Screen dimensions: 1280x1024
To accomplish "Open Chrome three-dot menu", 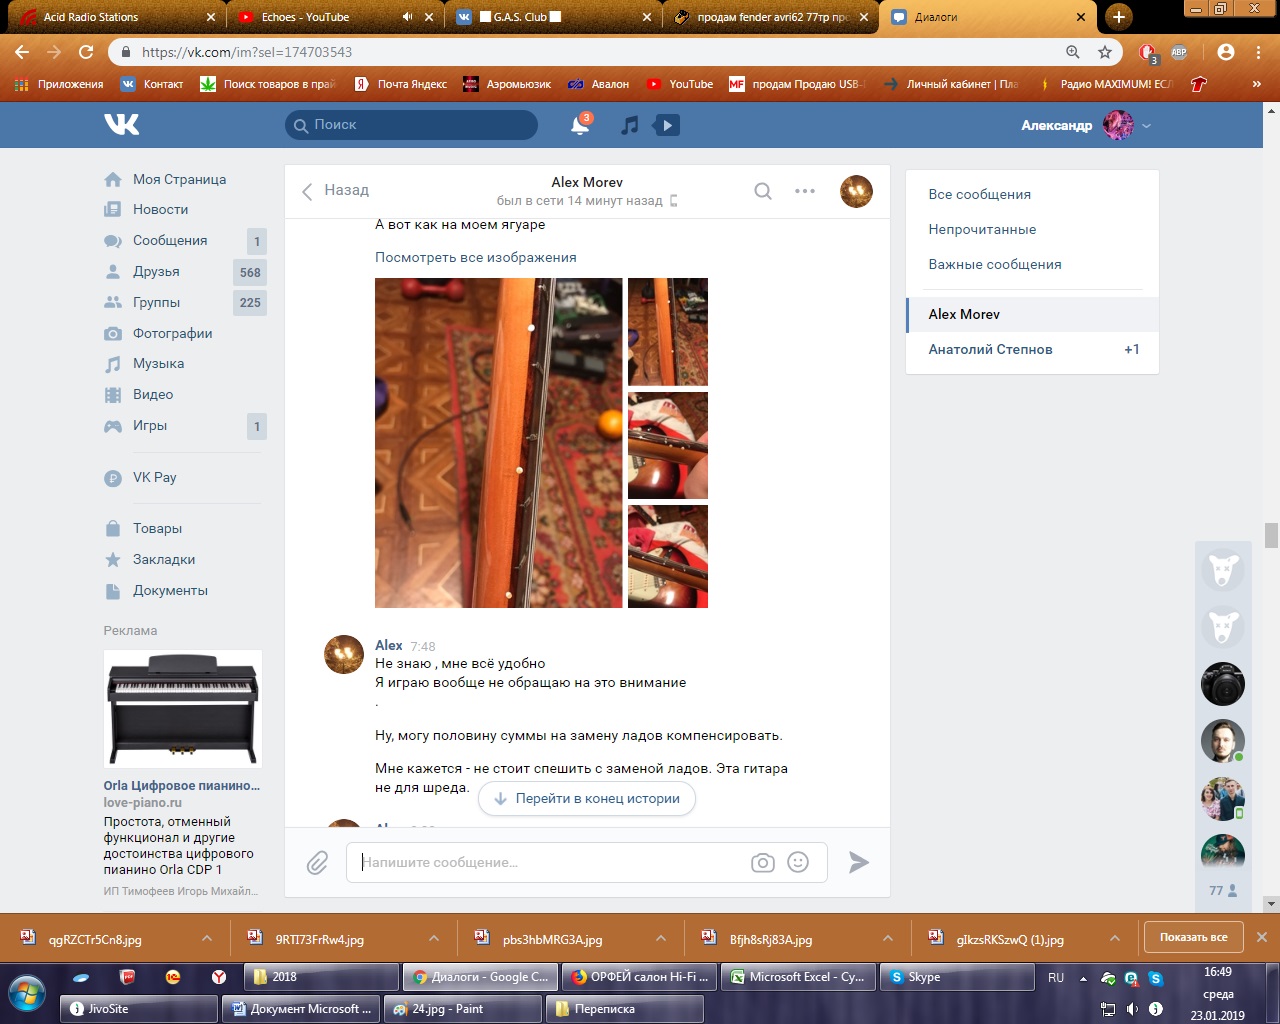I will pos(1259,52).
